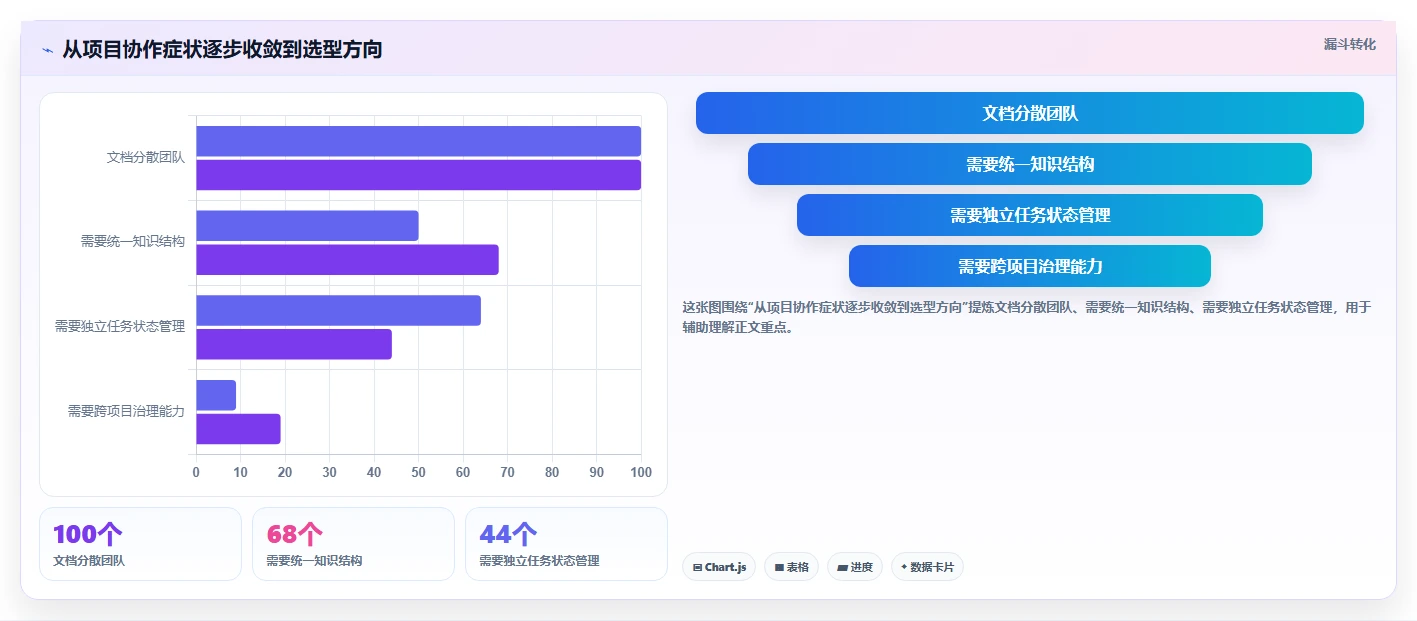Viewport: 1417px width, 621px height.
Task: Click the 数据卡片 tag chip
Action: pos(927,567)
